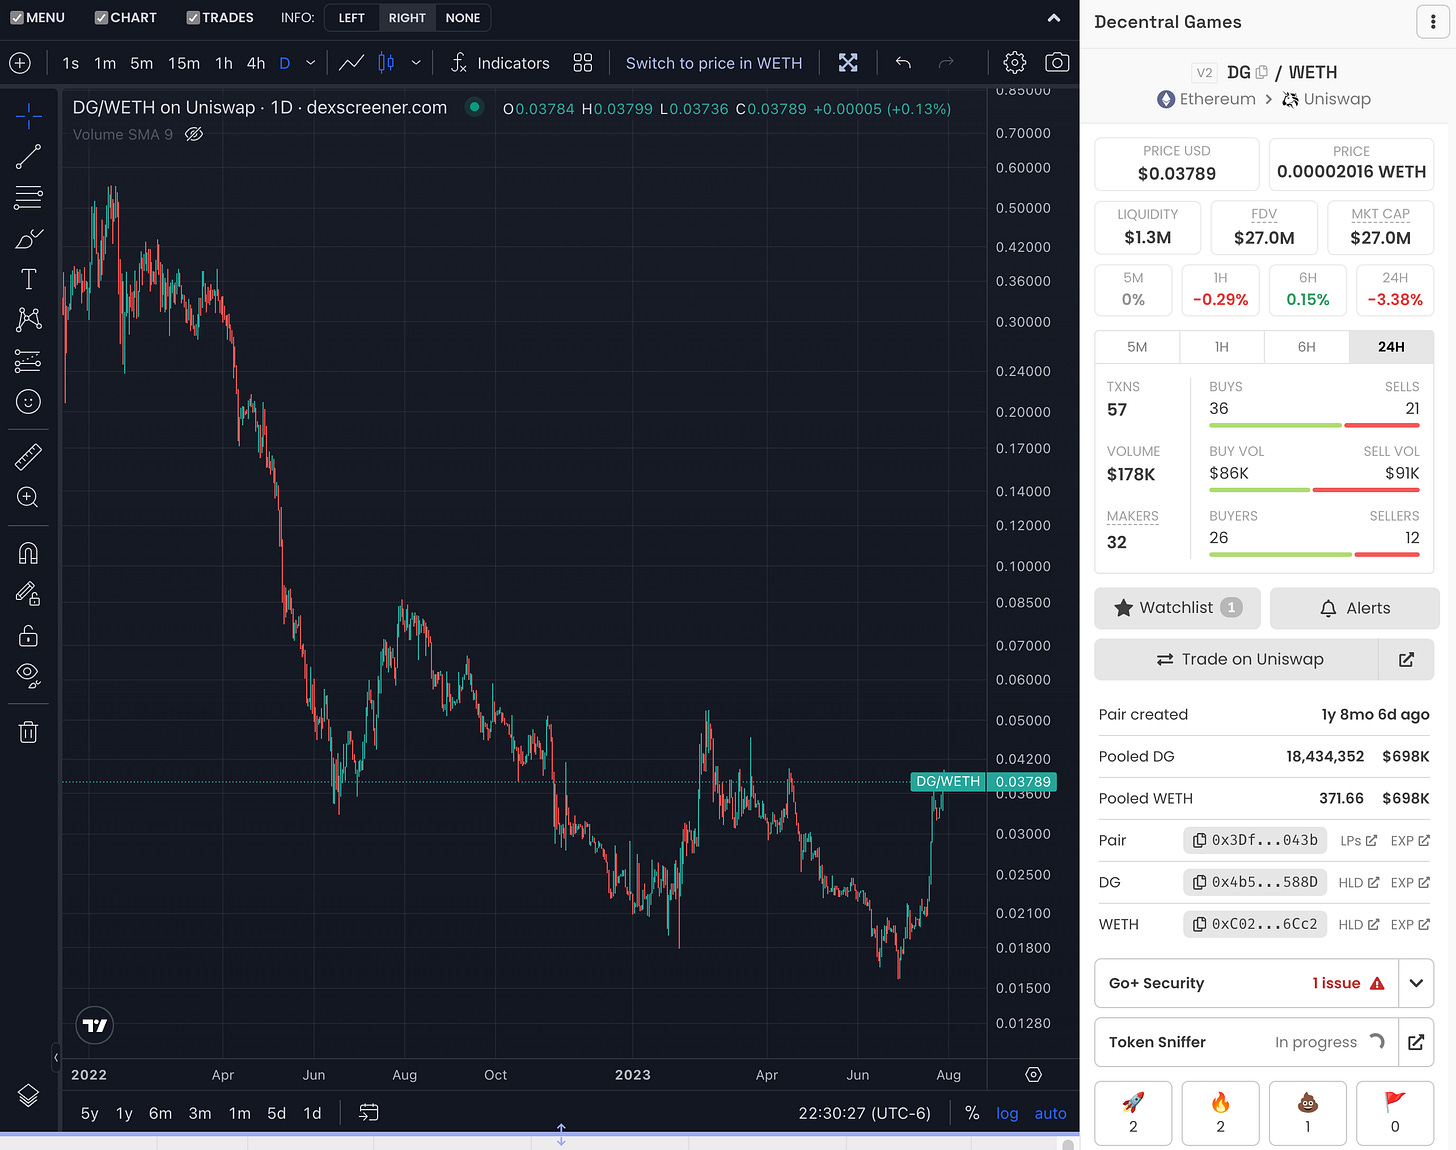Open the layout grid selector
The height and width of the screenshot is (1150, 1456).
pyautogui.click(x=583, y=63)
